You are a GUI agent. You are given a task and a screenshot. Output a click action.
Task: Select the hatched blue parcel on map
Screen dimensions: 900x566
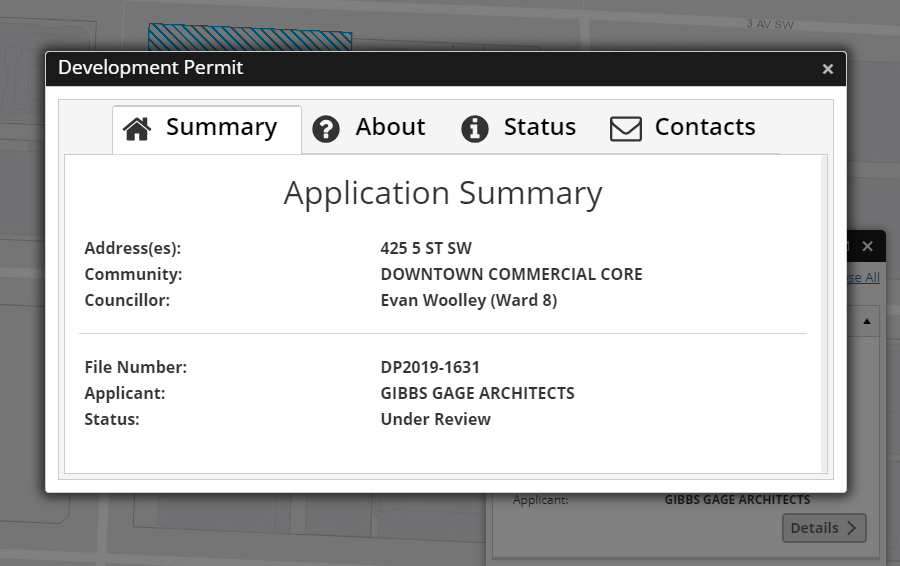249,38
